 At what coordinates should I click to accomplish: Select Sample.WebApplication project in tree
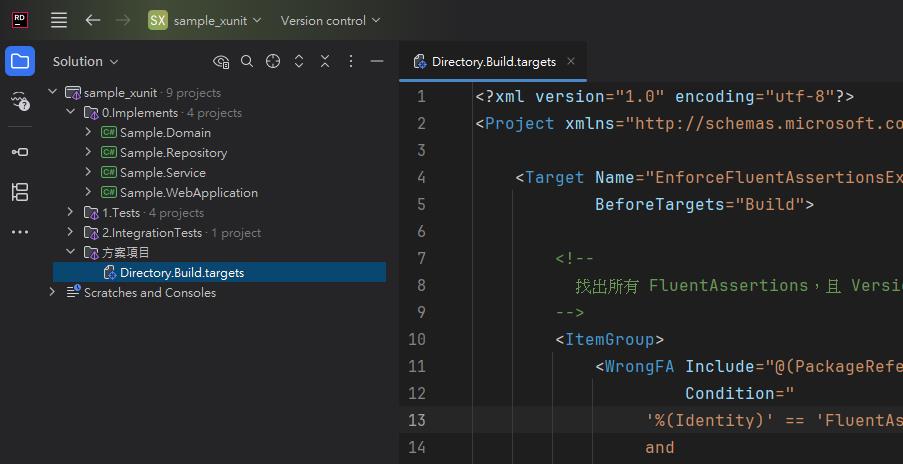click(x=188, y=193)
